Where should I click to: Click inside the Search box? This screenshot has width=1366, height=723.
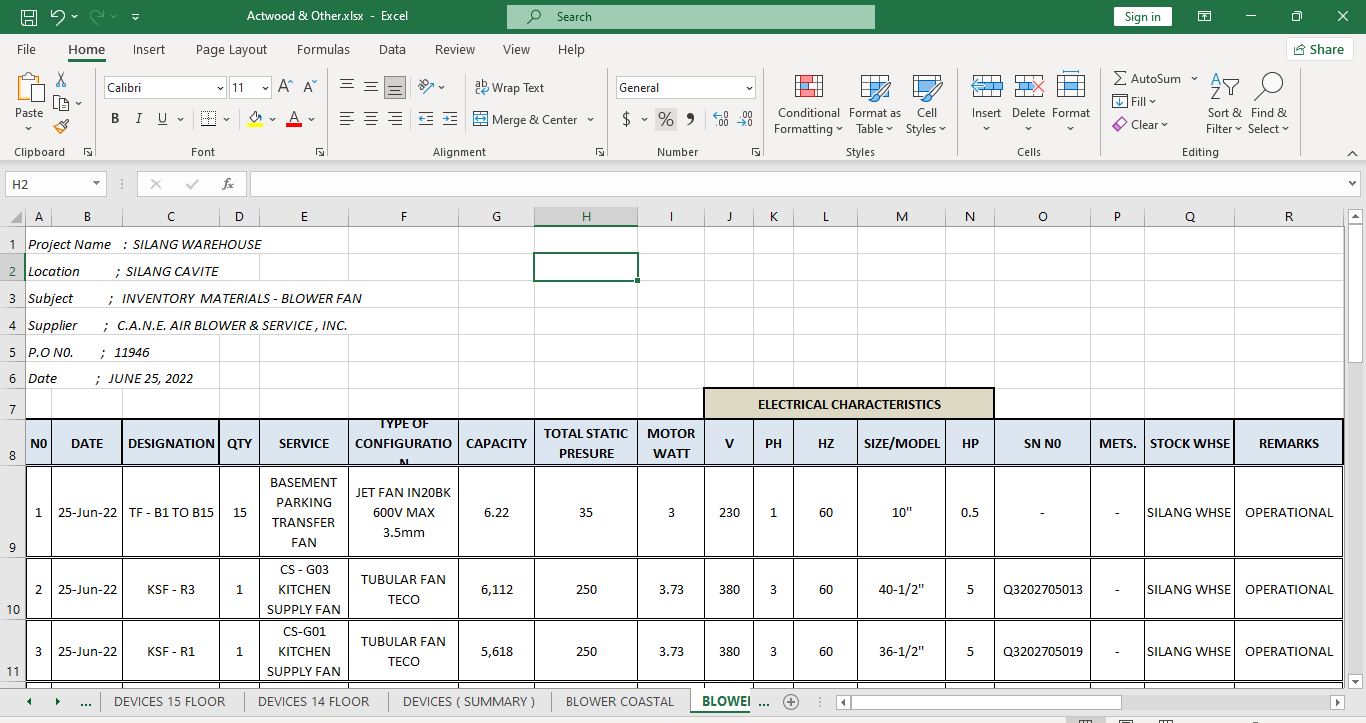[x=690, y=17]
